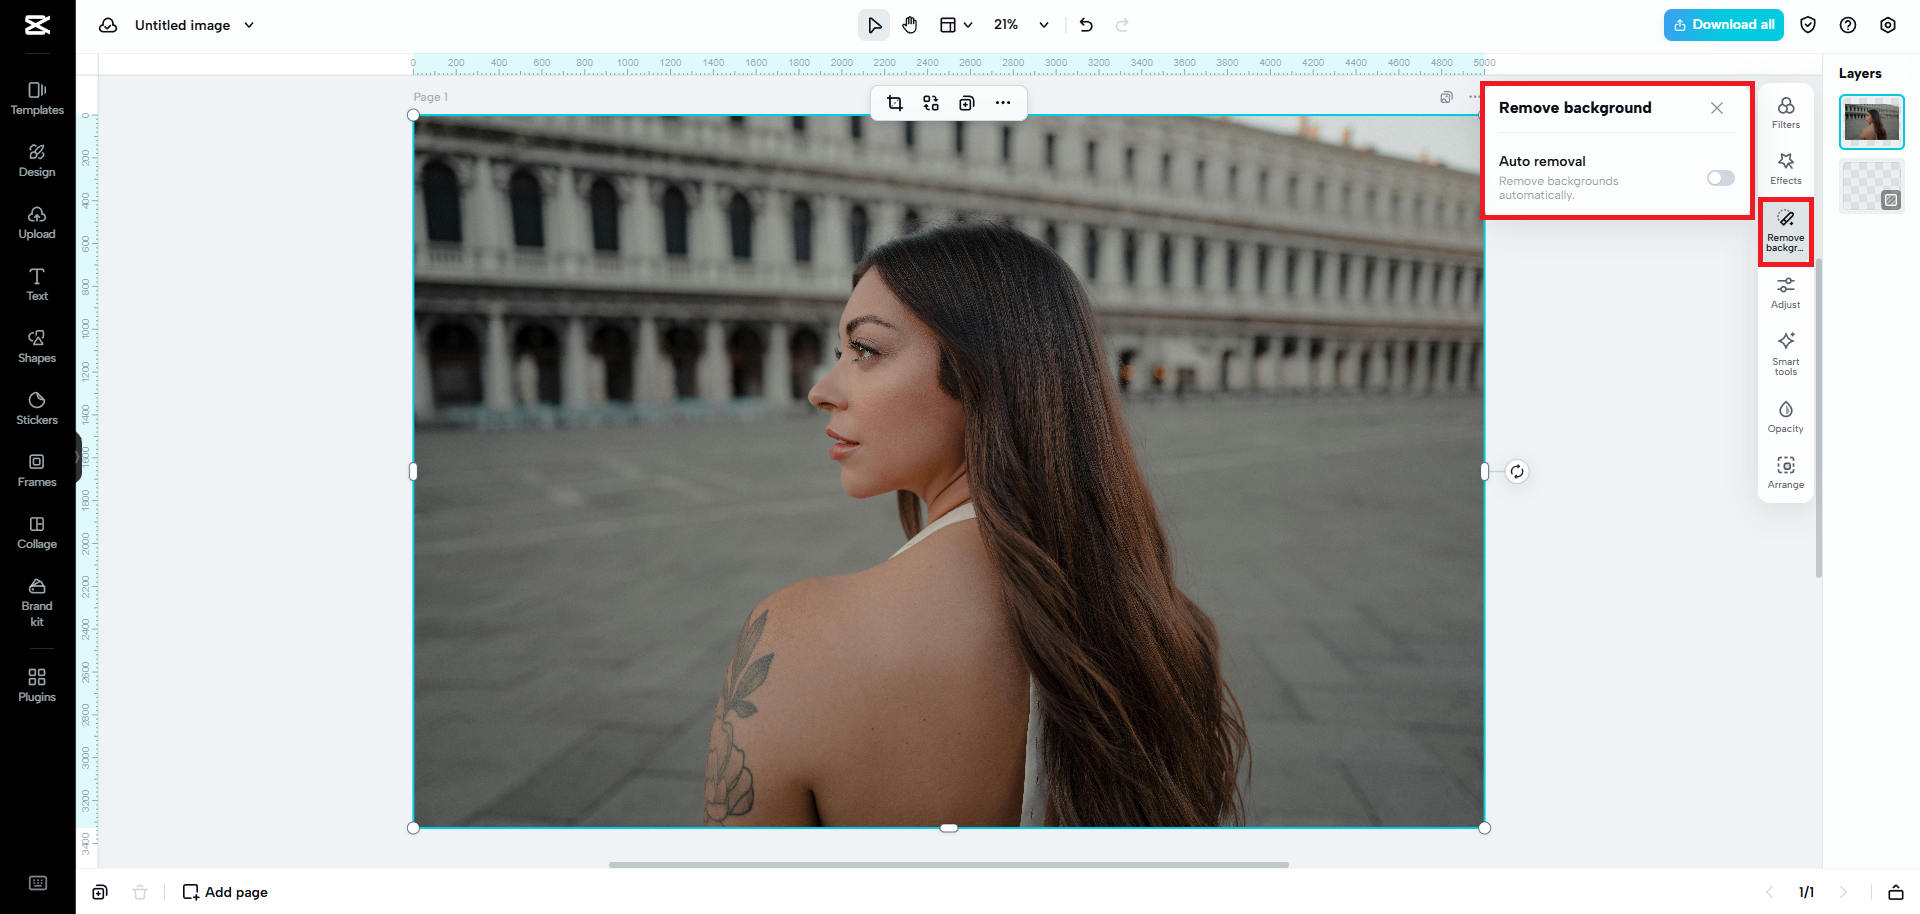Open the Brand kit section
This screenshot has height=914, width=1920.
tap(37, 602)
